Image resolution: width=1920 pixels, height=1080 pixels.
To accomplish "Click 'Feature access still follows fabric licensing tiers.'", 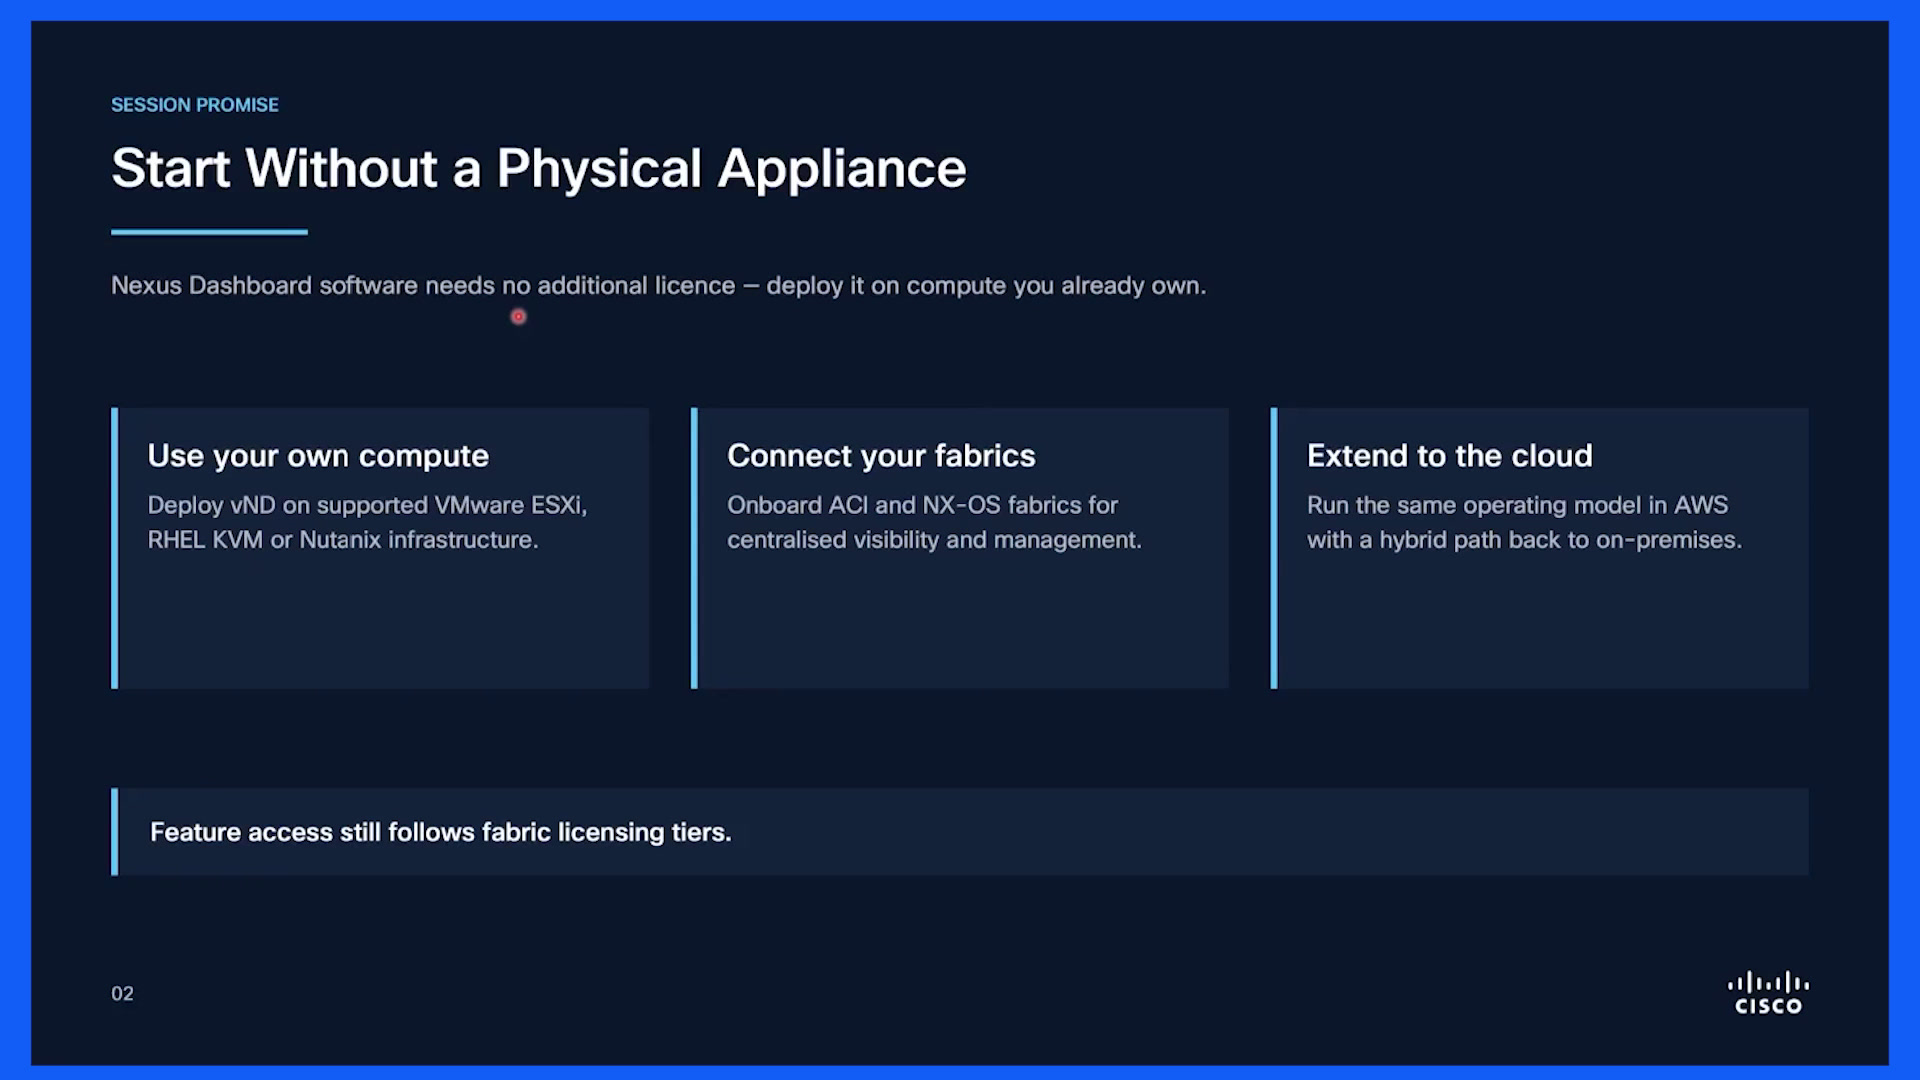I will (x=441, y=832).
